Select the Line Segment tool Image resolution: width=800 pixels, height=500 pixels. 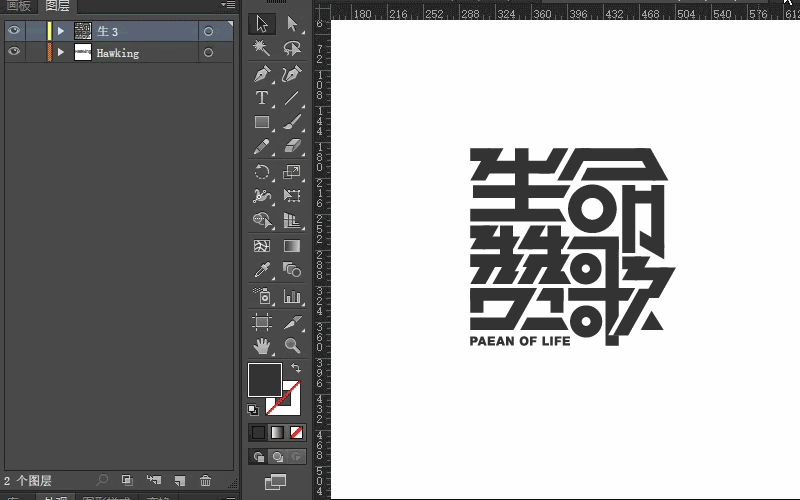[x=292, y=98]
